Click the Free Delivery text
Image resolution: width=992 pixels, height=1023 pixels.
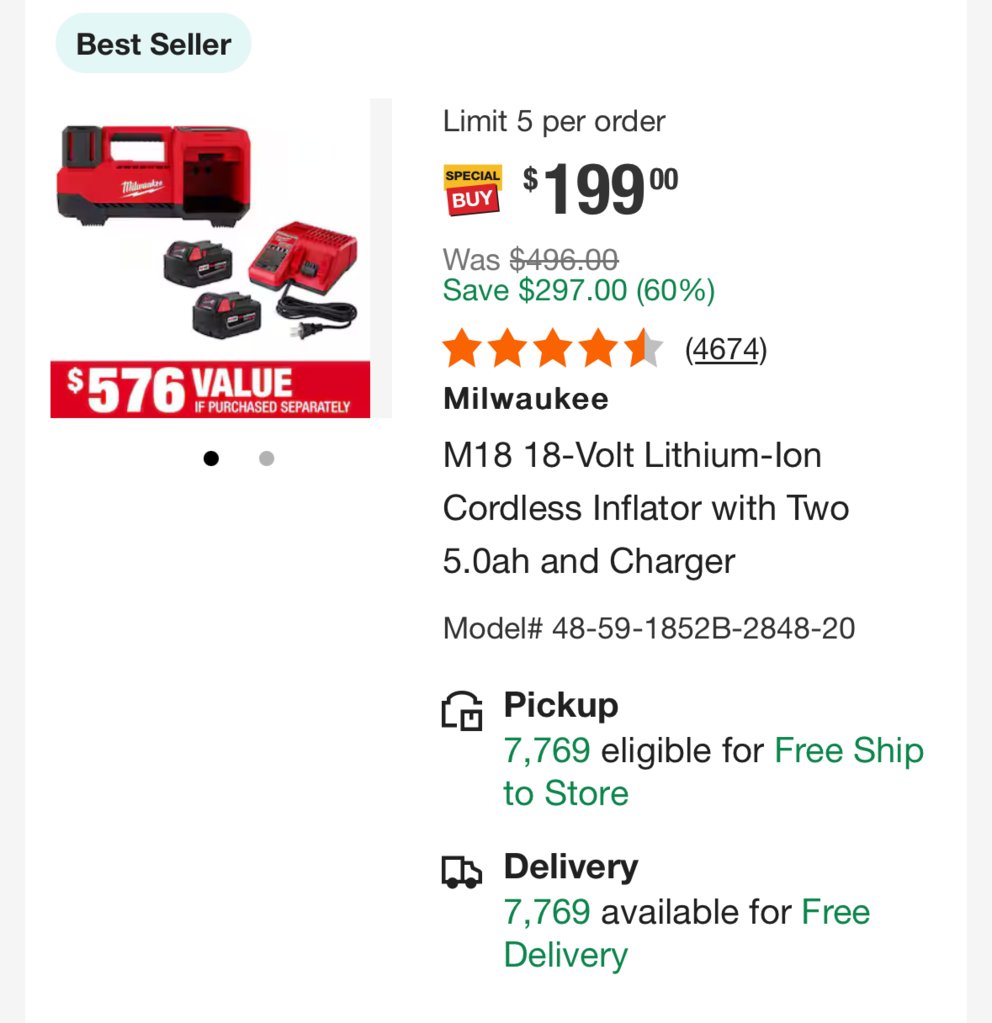tap(687, 933)
